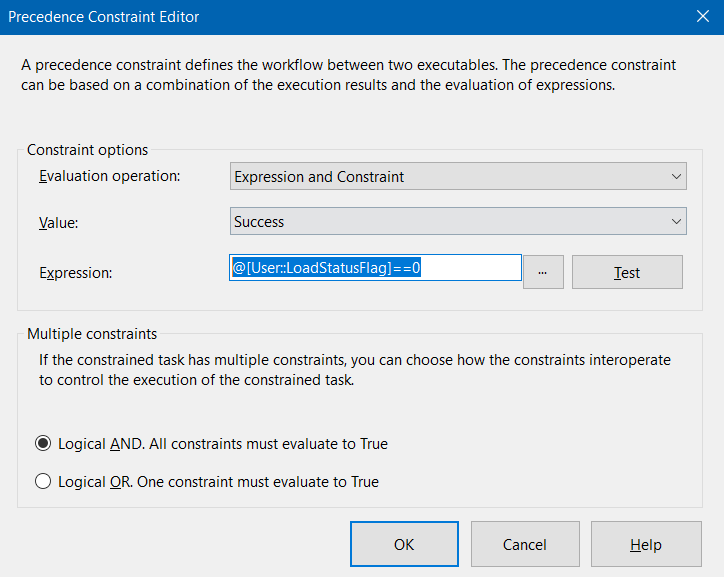Click the 'Value:' field label
Viewport: 724px width, 577px height.
[59, 223]
